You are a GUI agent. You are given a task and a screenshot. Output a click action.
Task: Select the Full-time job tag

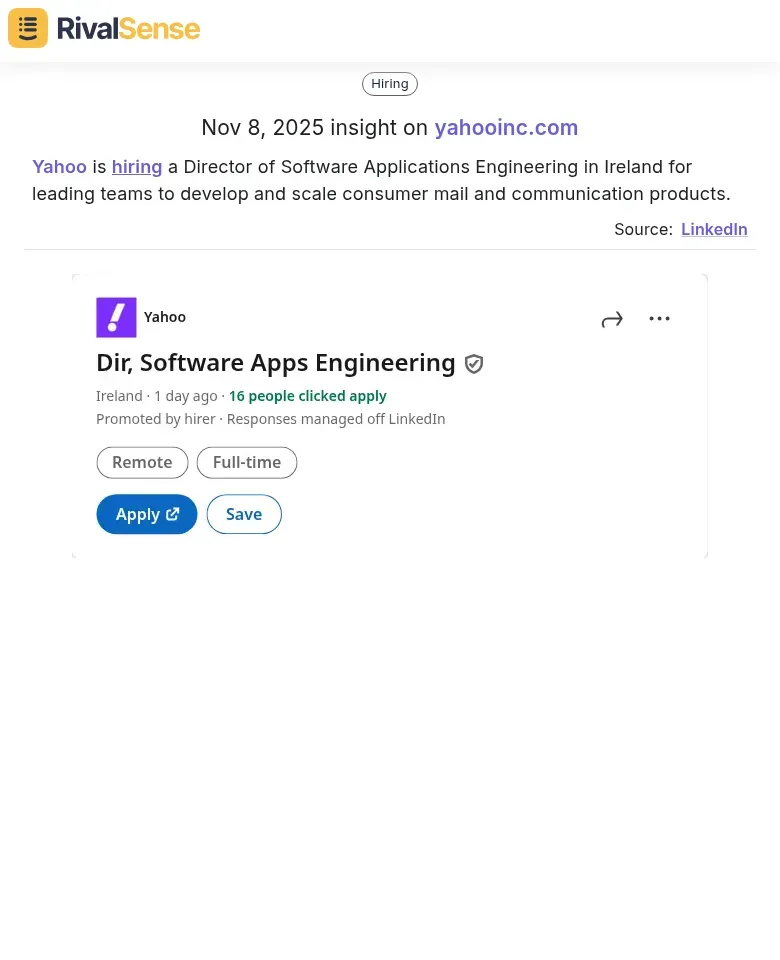(246, 462)
